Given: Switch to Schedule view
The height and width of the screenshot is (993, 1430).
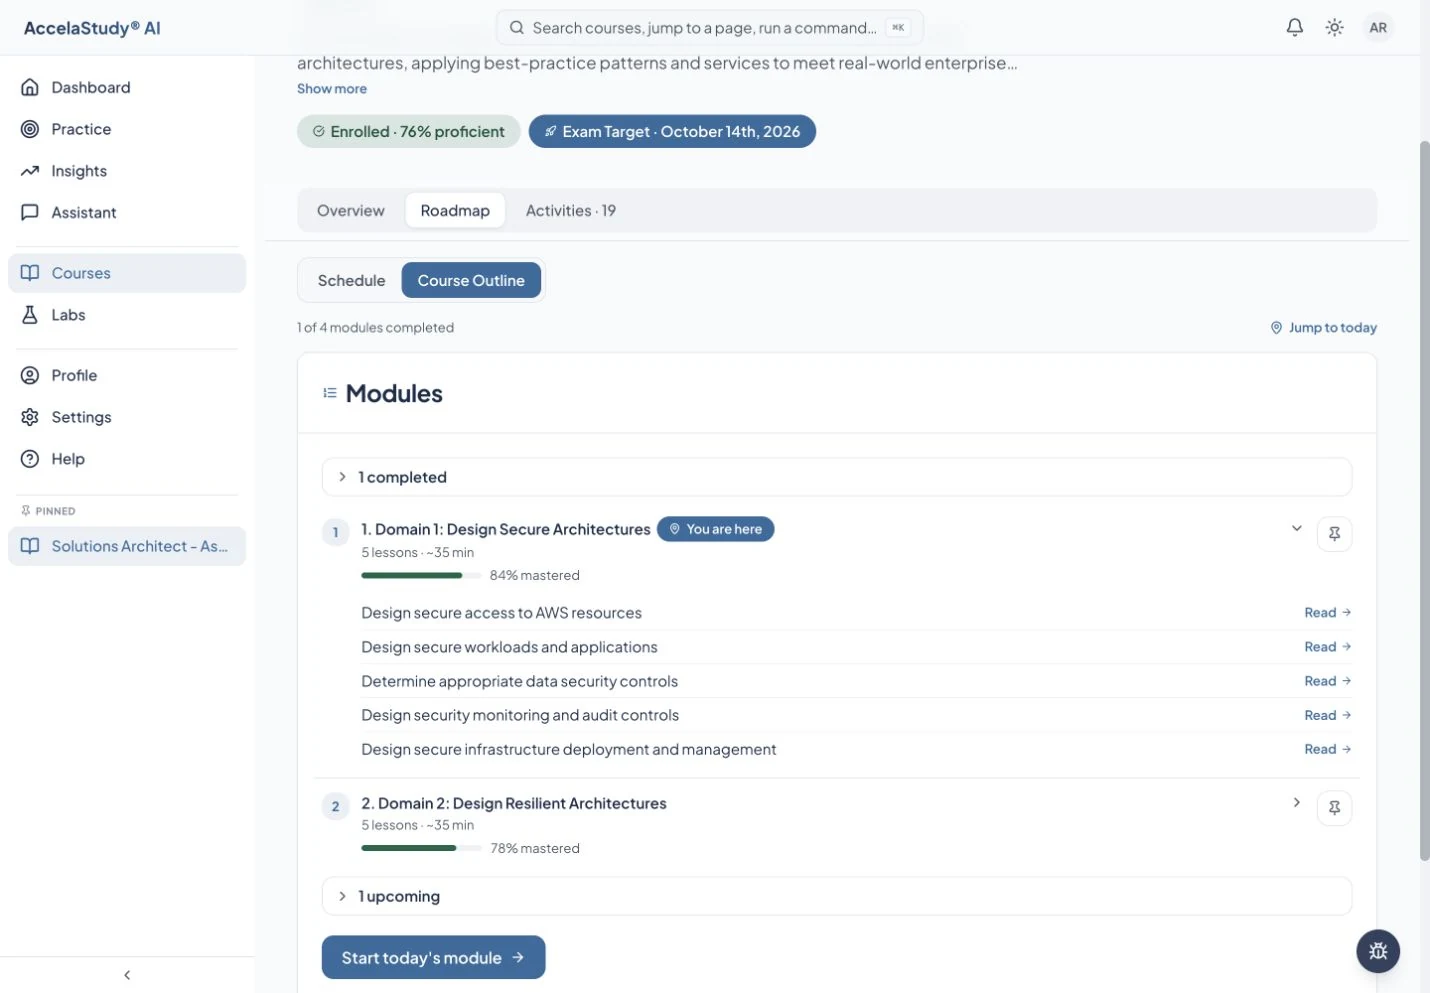Looking at the screenshot, I should pyautogui.click(x=351, y=281).
